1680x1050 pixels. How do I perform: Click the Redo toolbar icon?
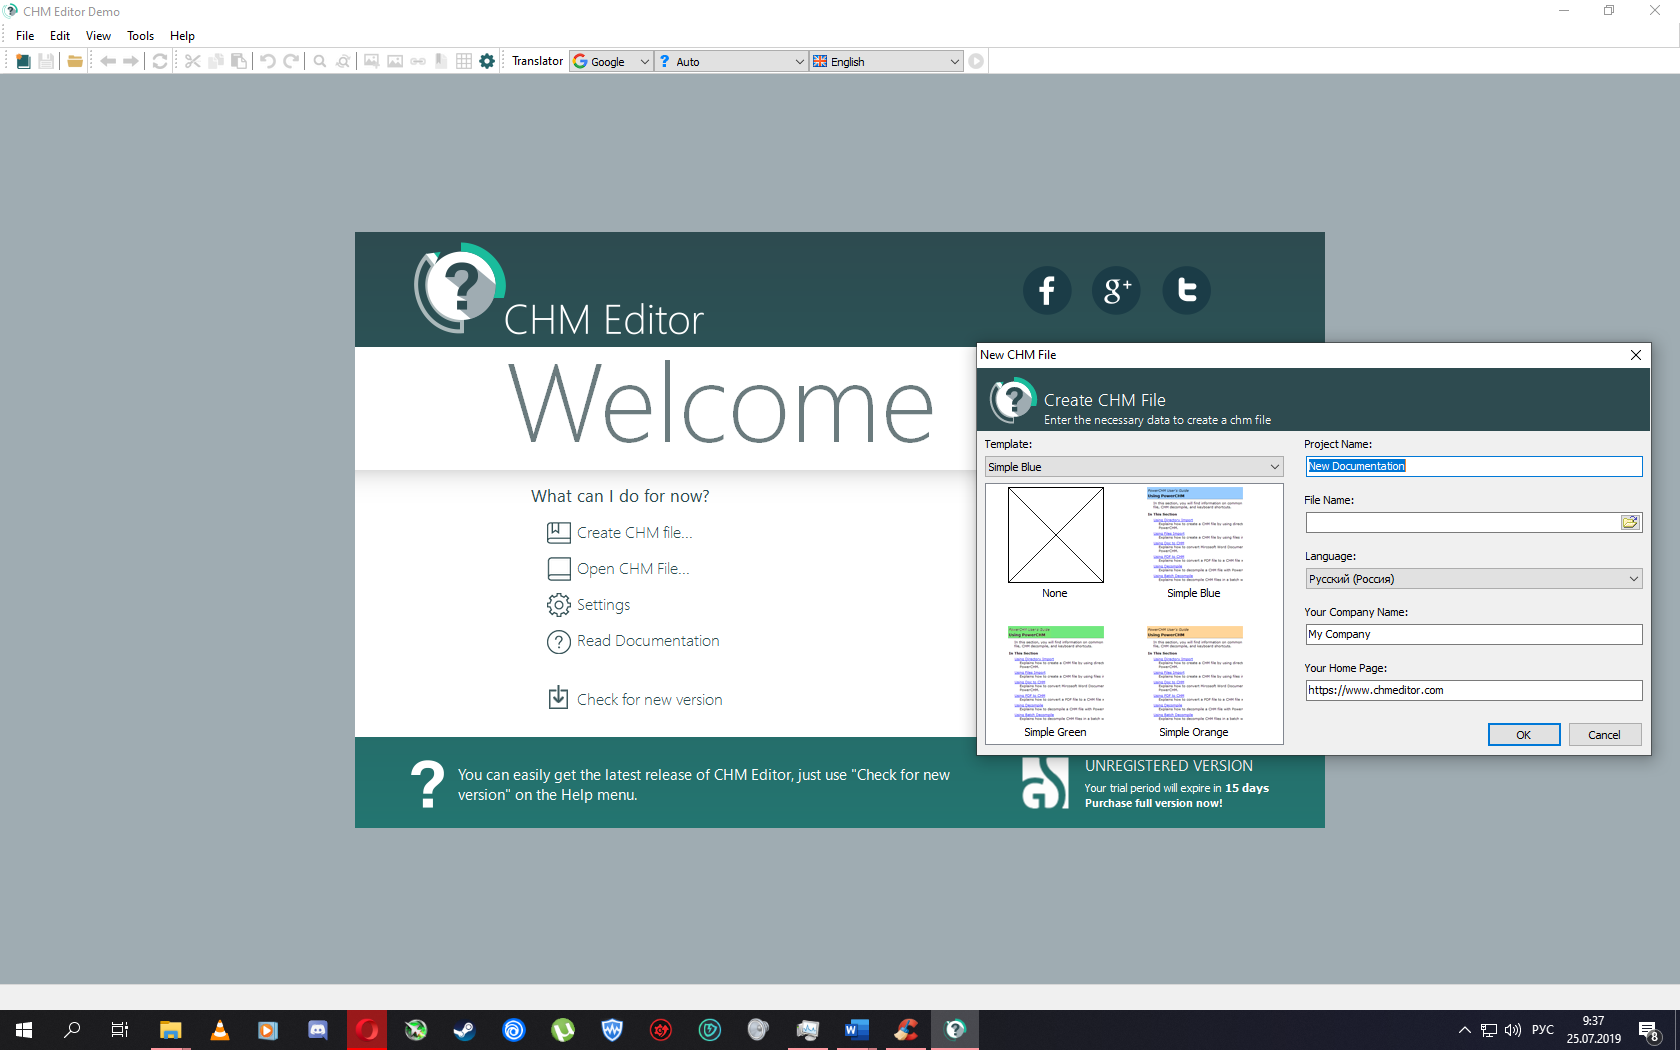291,61
